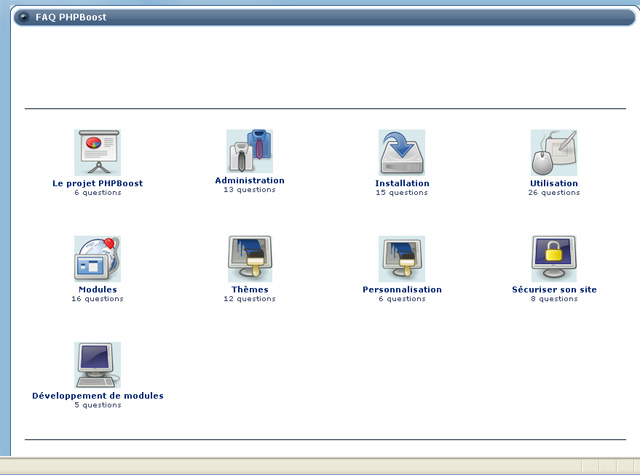The width and height of the screenshot is (640, 475).
Task: Visit the 'Développement de modules' text link
Action: (x=97, y=396)
